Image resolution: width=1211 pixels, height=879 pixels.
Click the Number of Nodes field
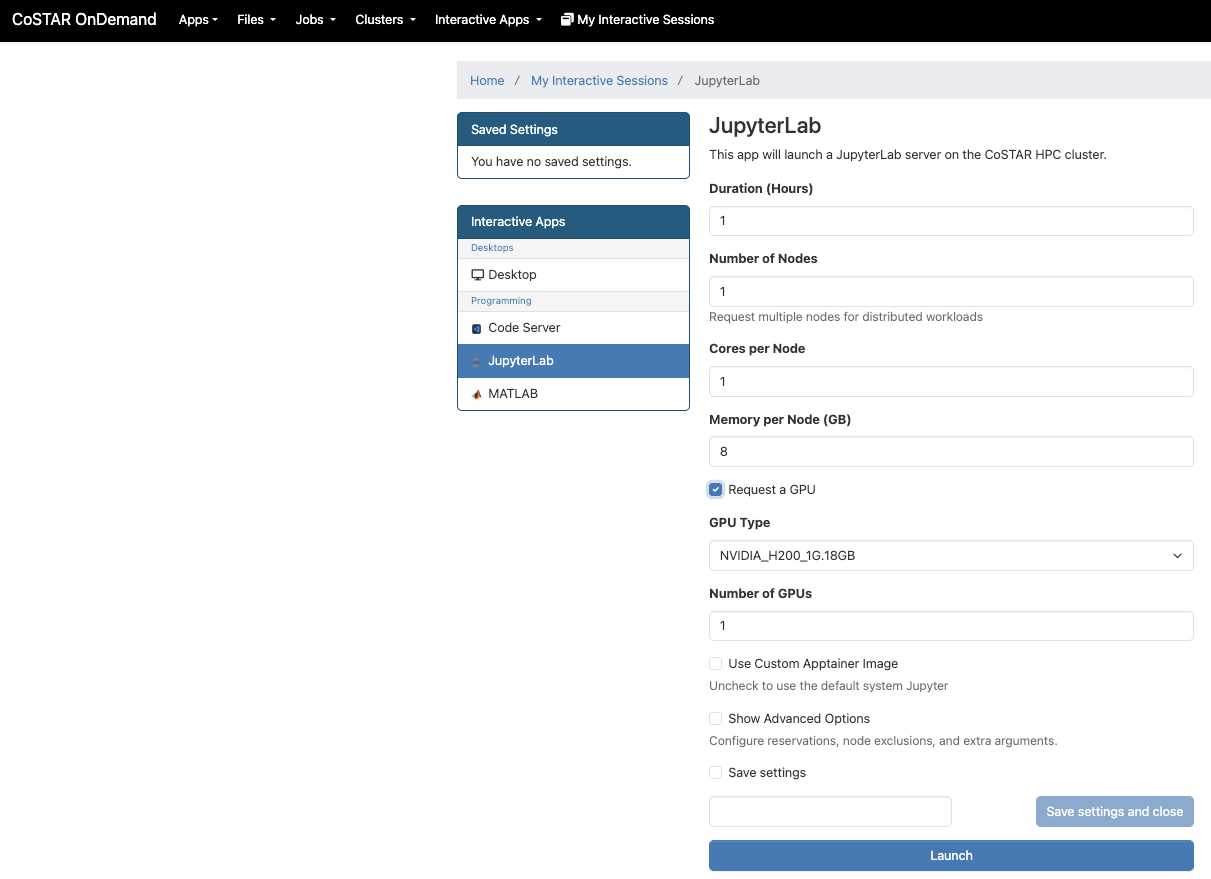951,292
